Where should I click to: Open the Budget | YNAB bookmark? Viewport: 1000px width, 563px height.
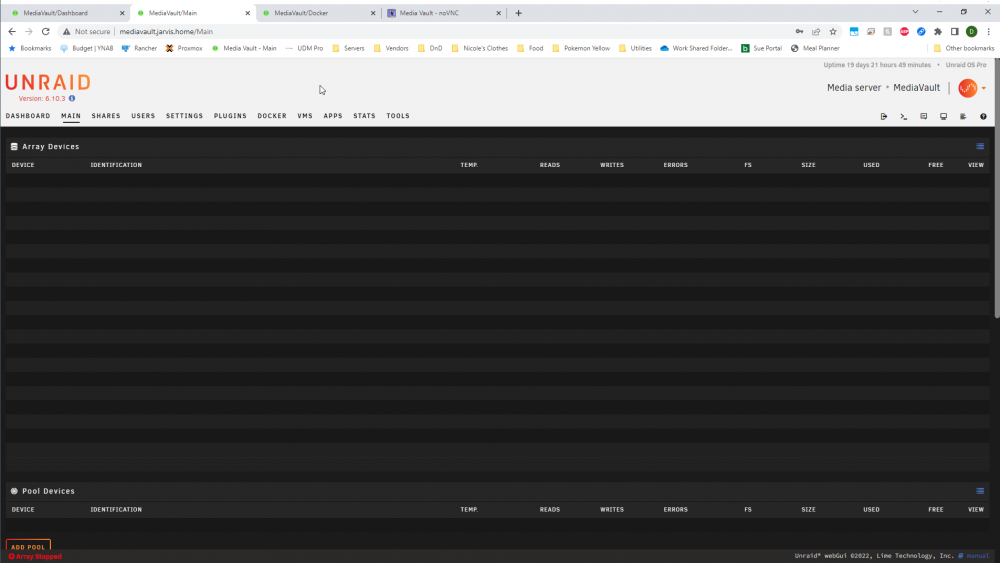click(x=87, y=48)
